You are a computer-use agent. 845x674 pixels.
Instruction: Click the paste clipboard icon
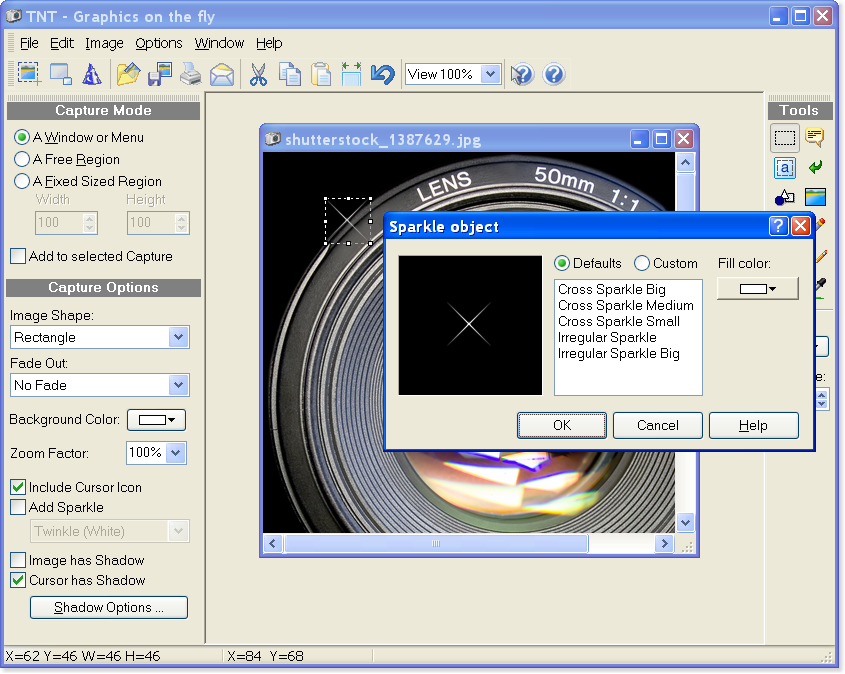click(x=321, y=74)
